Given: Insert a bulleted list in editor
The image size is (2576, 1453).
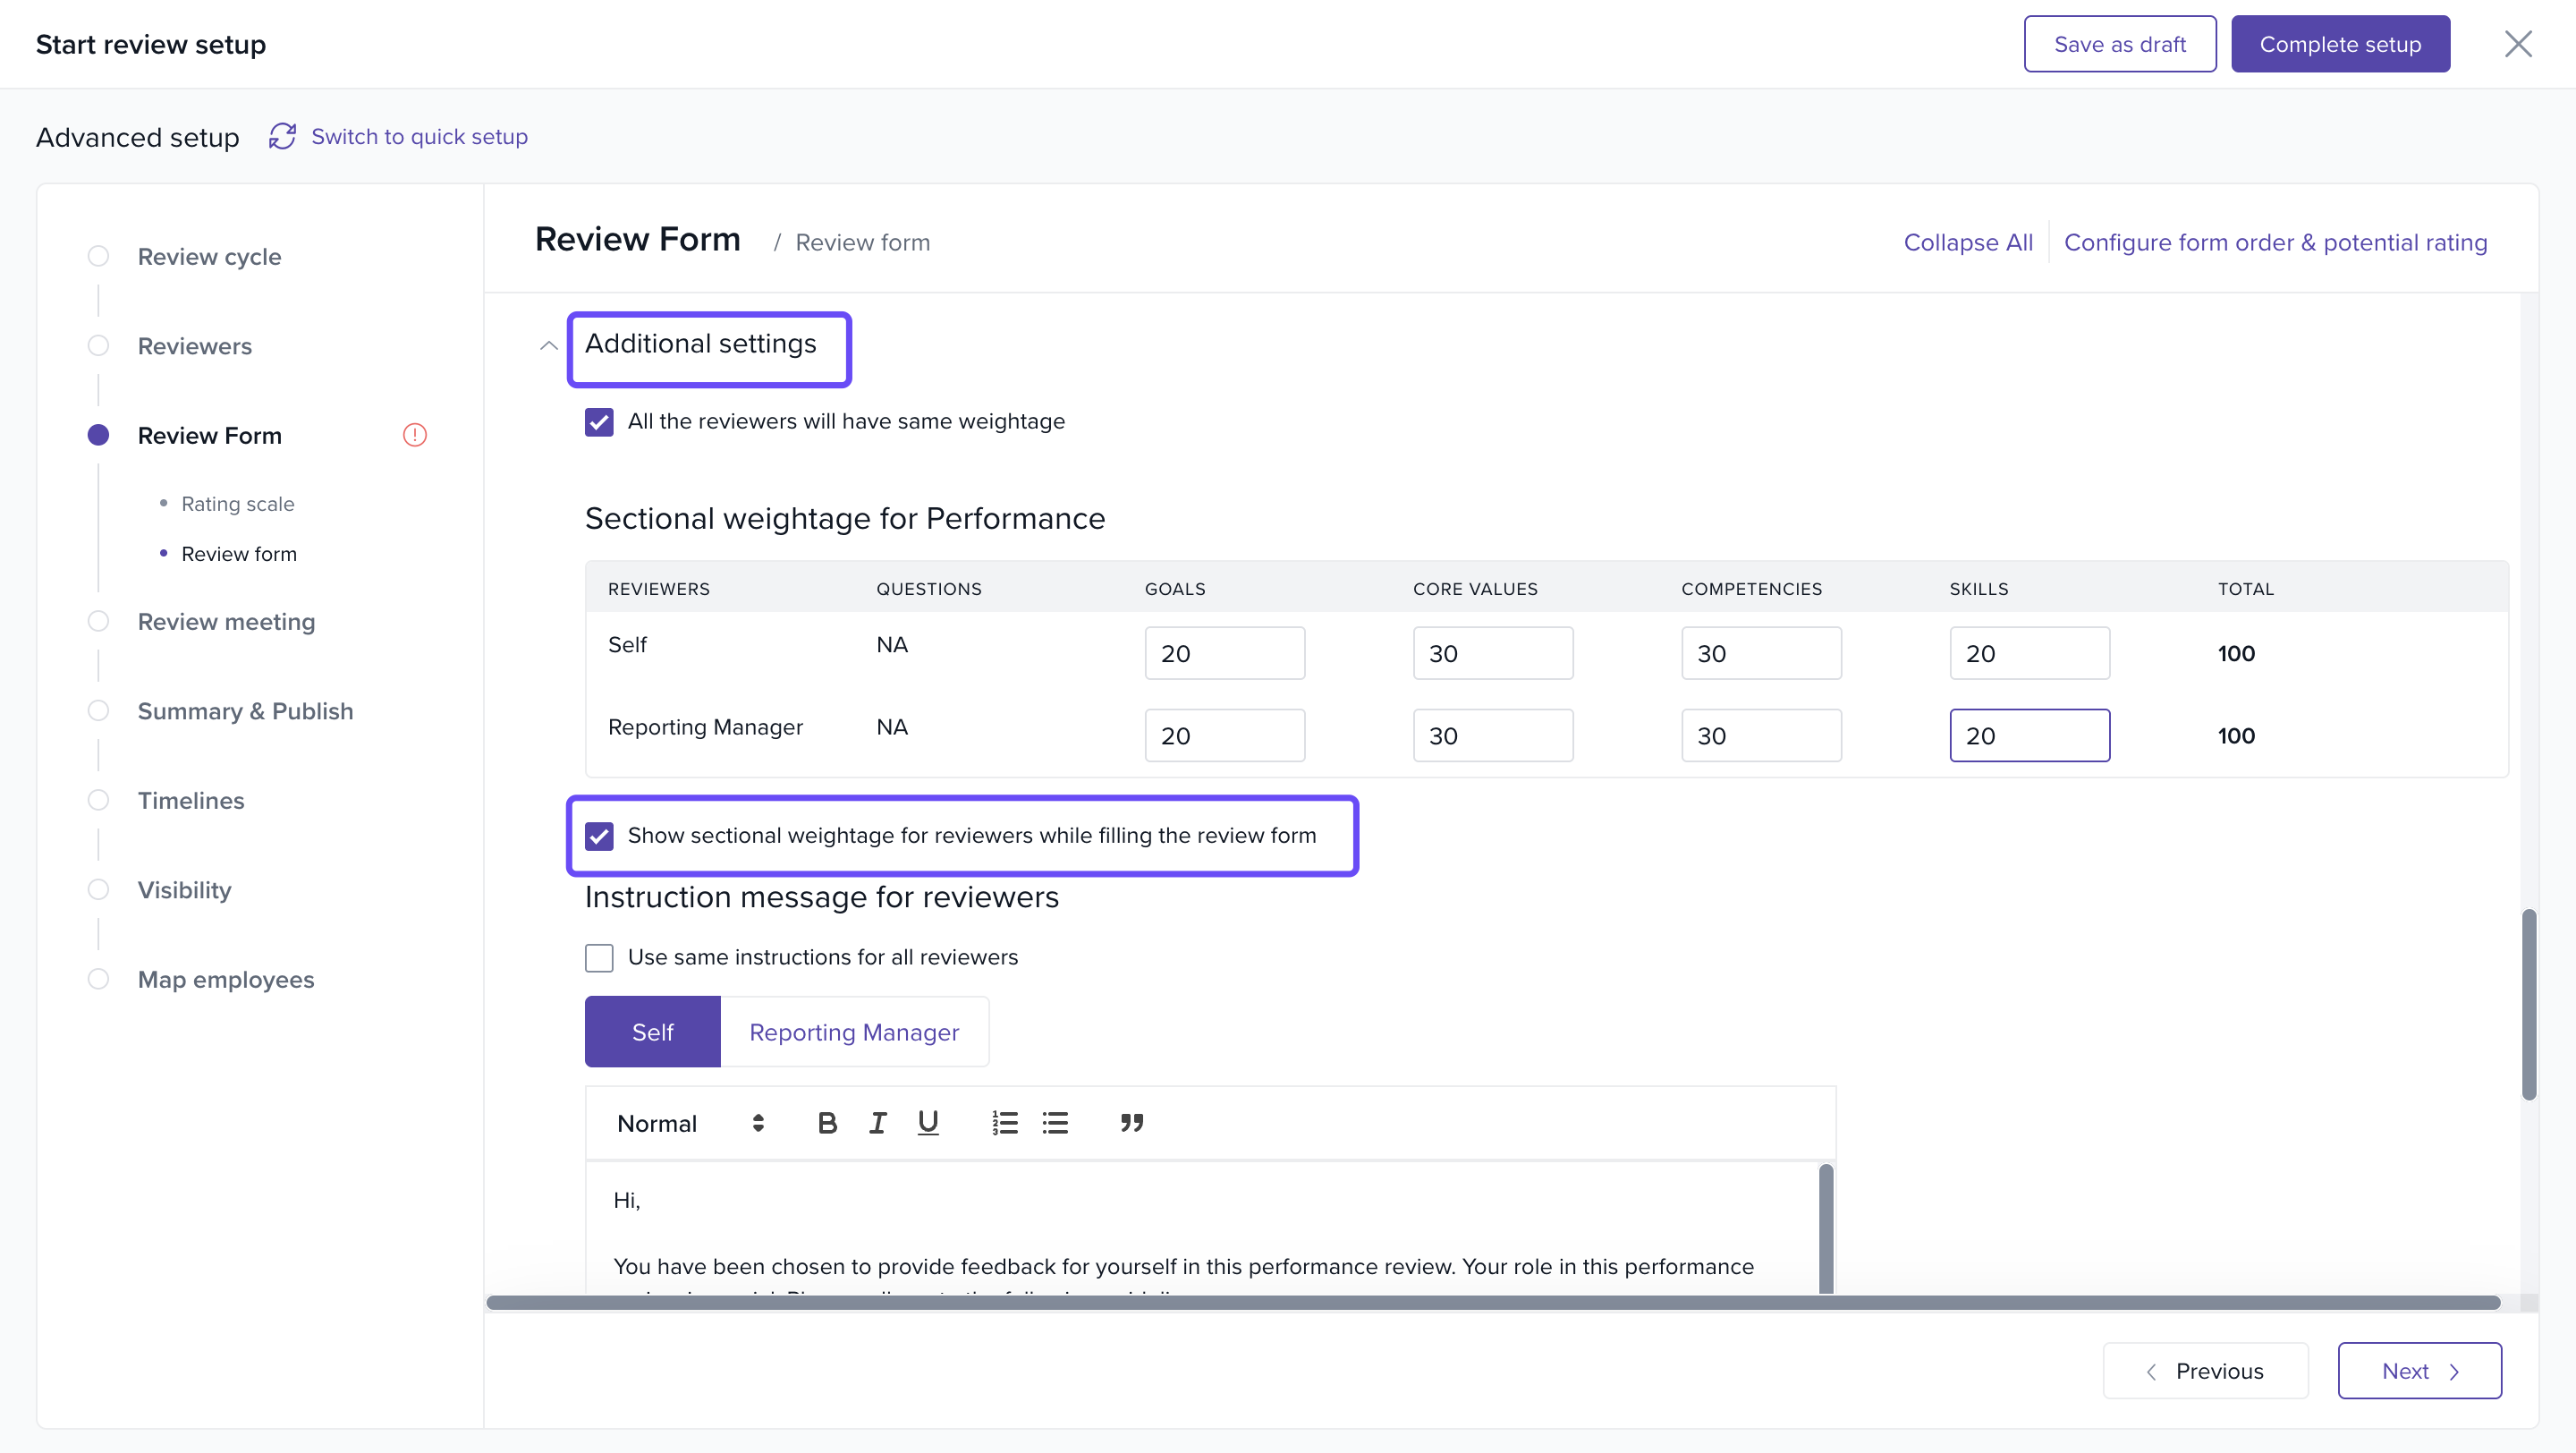Looking at the screenshot, I should click(1055, 1123).
